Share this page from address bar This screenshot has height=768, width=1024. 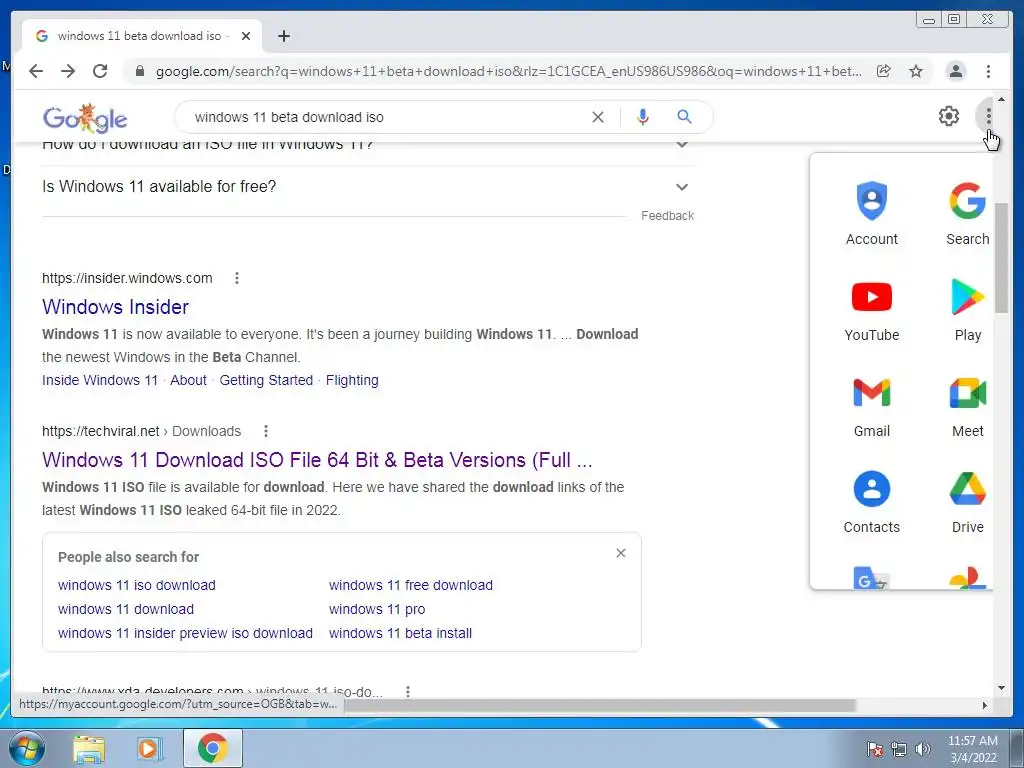883,71
